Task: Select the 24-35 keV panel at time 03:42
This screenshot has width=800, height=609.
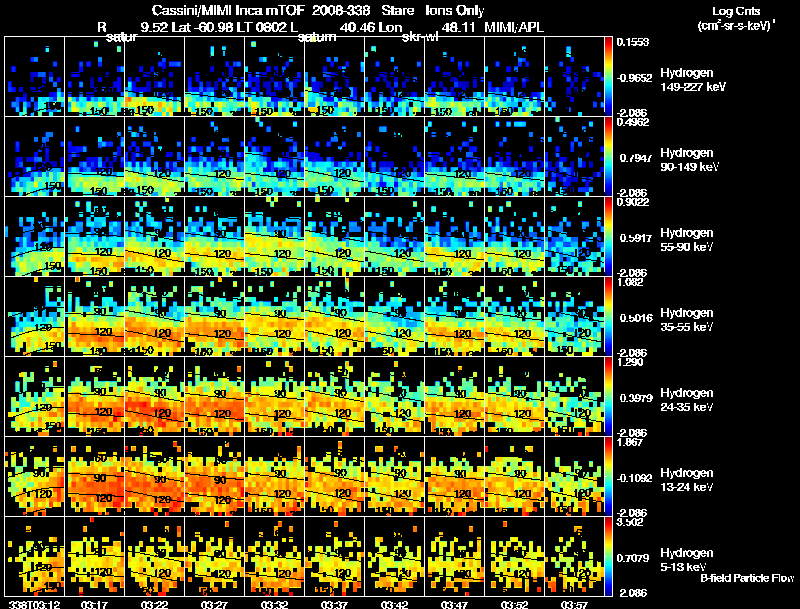Action: (x=394, y=396)
